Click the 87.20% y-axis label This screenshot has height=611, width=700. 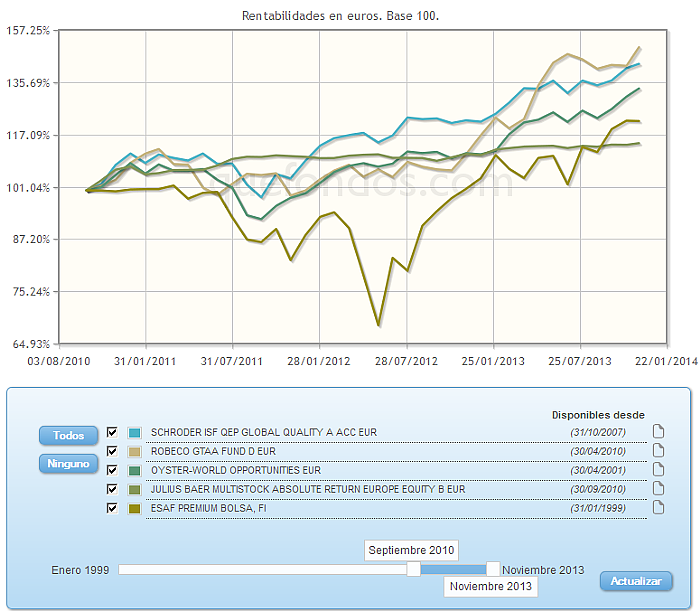tap(31, 239)
